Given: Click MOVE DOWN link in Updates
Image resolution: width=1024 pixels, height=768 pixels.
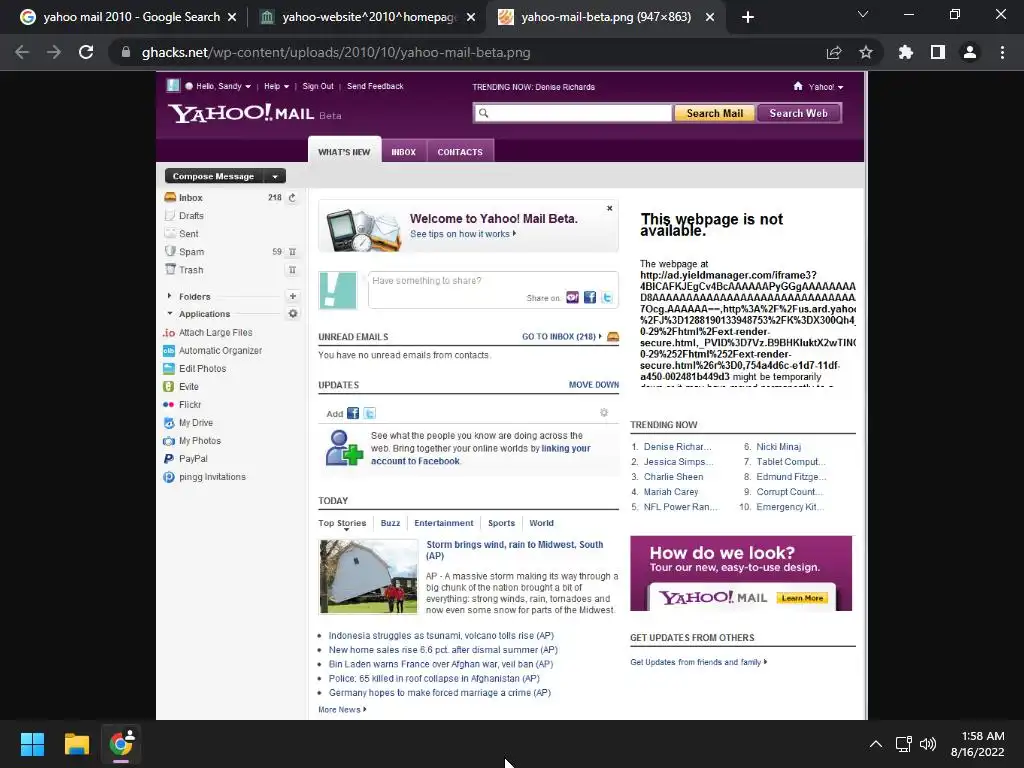Looking at the screenshot, I should 594,385.
